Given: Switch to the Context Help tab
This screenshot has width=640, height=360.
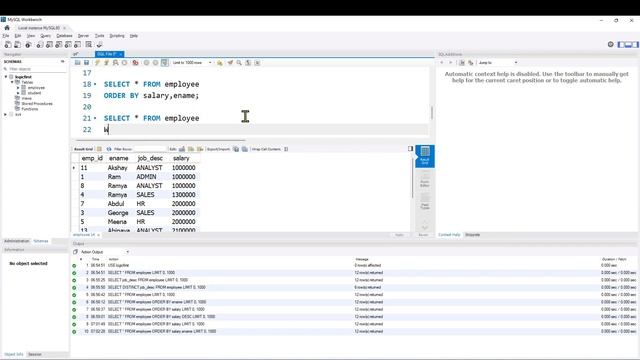Looking at the screenshot, I should click(x=449, y=235).
